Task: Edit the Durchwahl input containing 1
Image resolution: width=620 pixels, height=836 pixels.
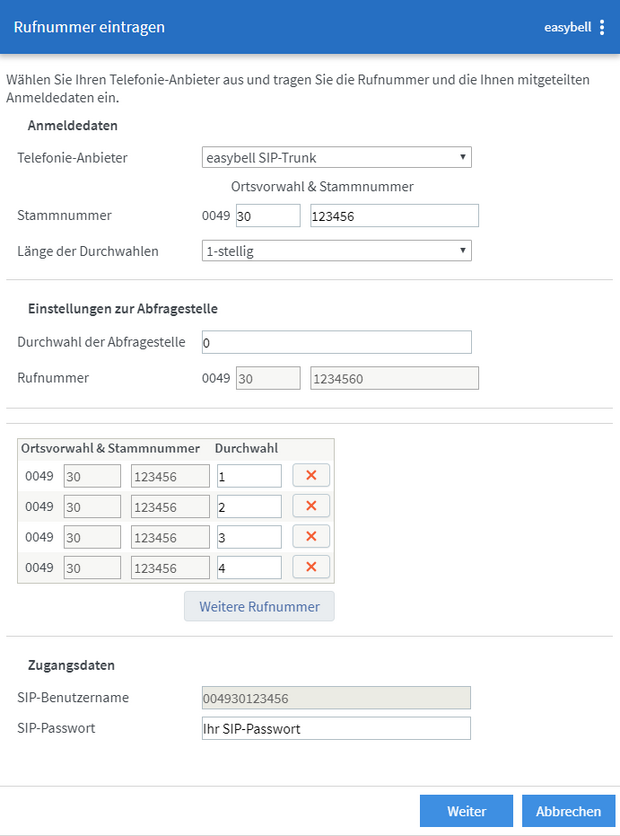Action: pyautogui.click(x=248, y=476)
